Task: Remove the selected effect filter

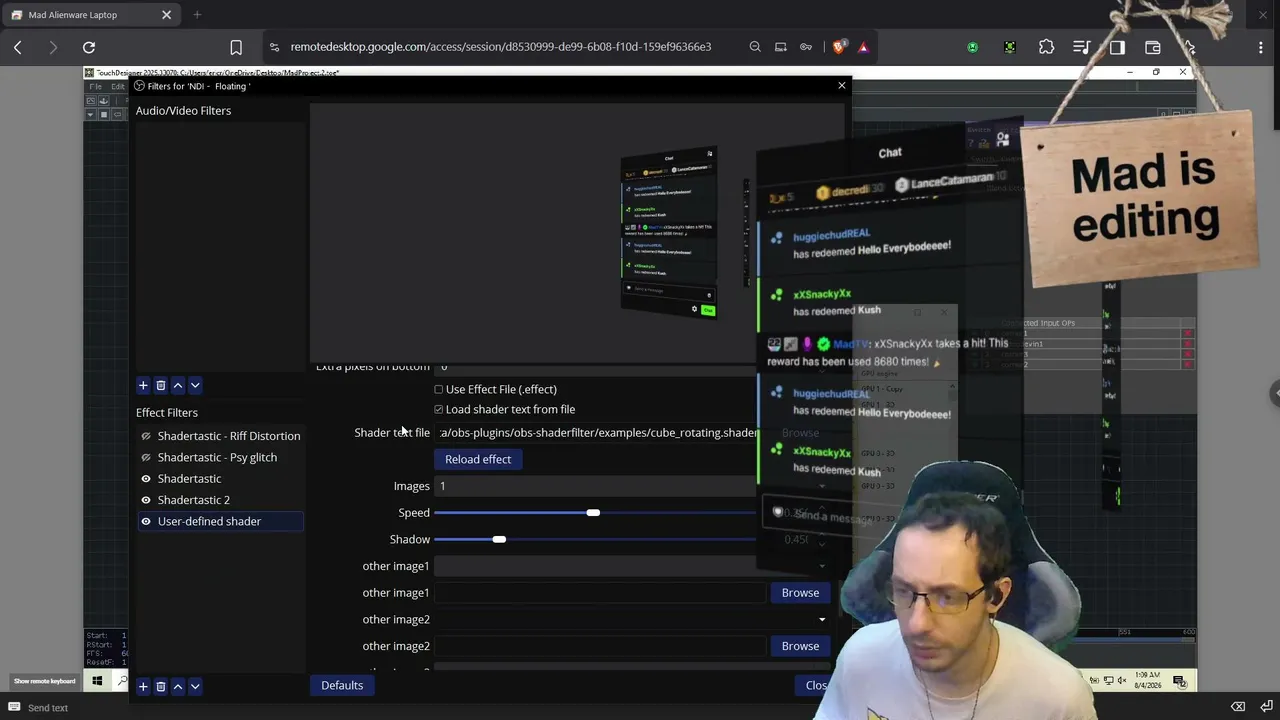Action: (160, 686)
